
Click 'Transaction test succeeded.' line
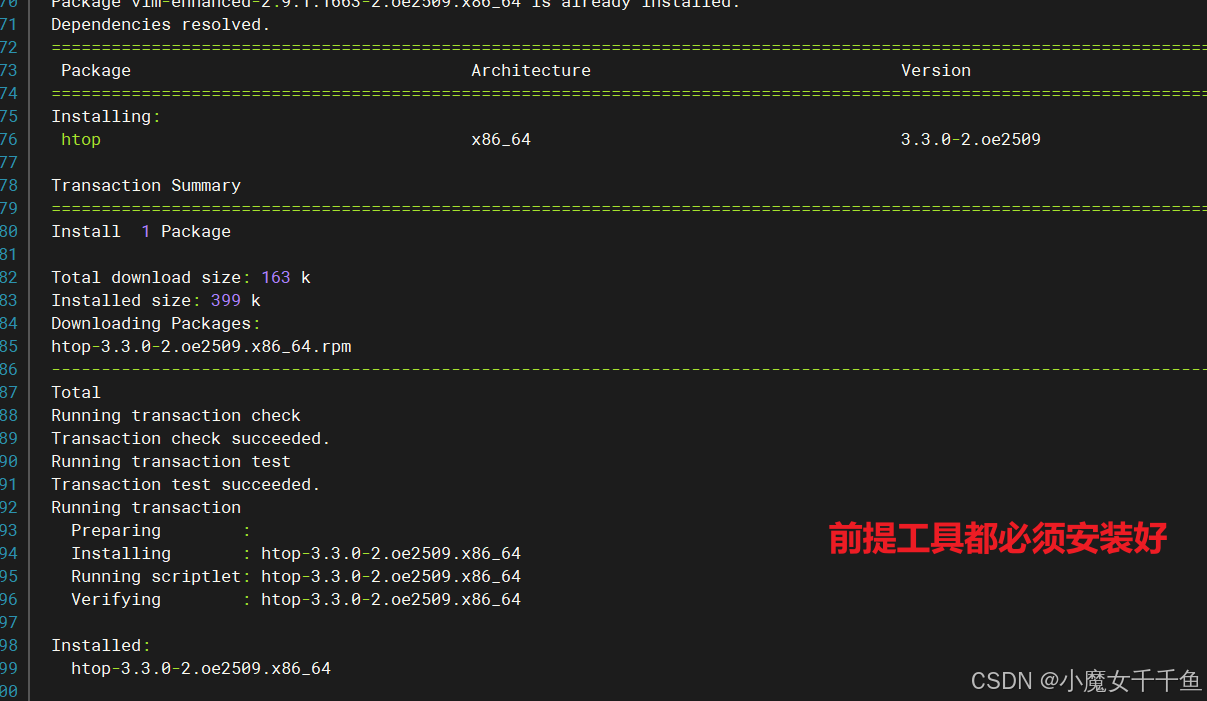click(186, 484)
